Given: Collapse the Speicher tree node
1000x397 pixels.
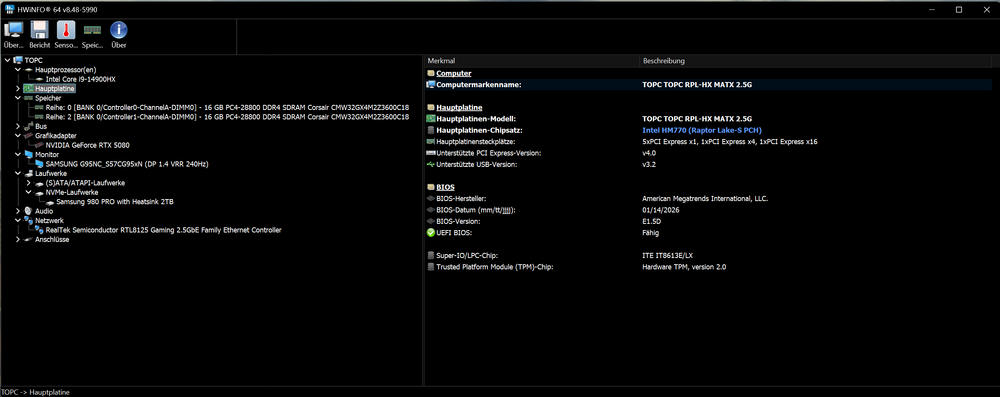Looking at the screenshot, I should [18, 98].
